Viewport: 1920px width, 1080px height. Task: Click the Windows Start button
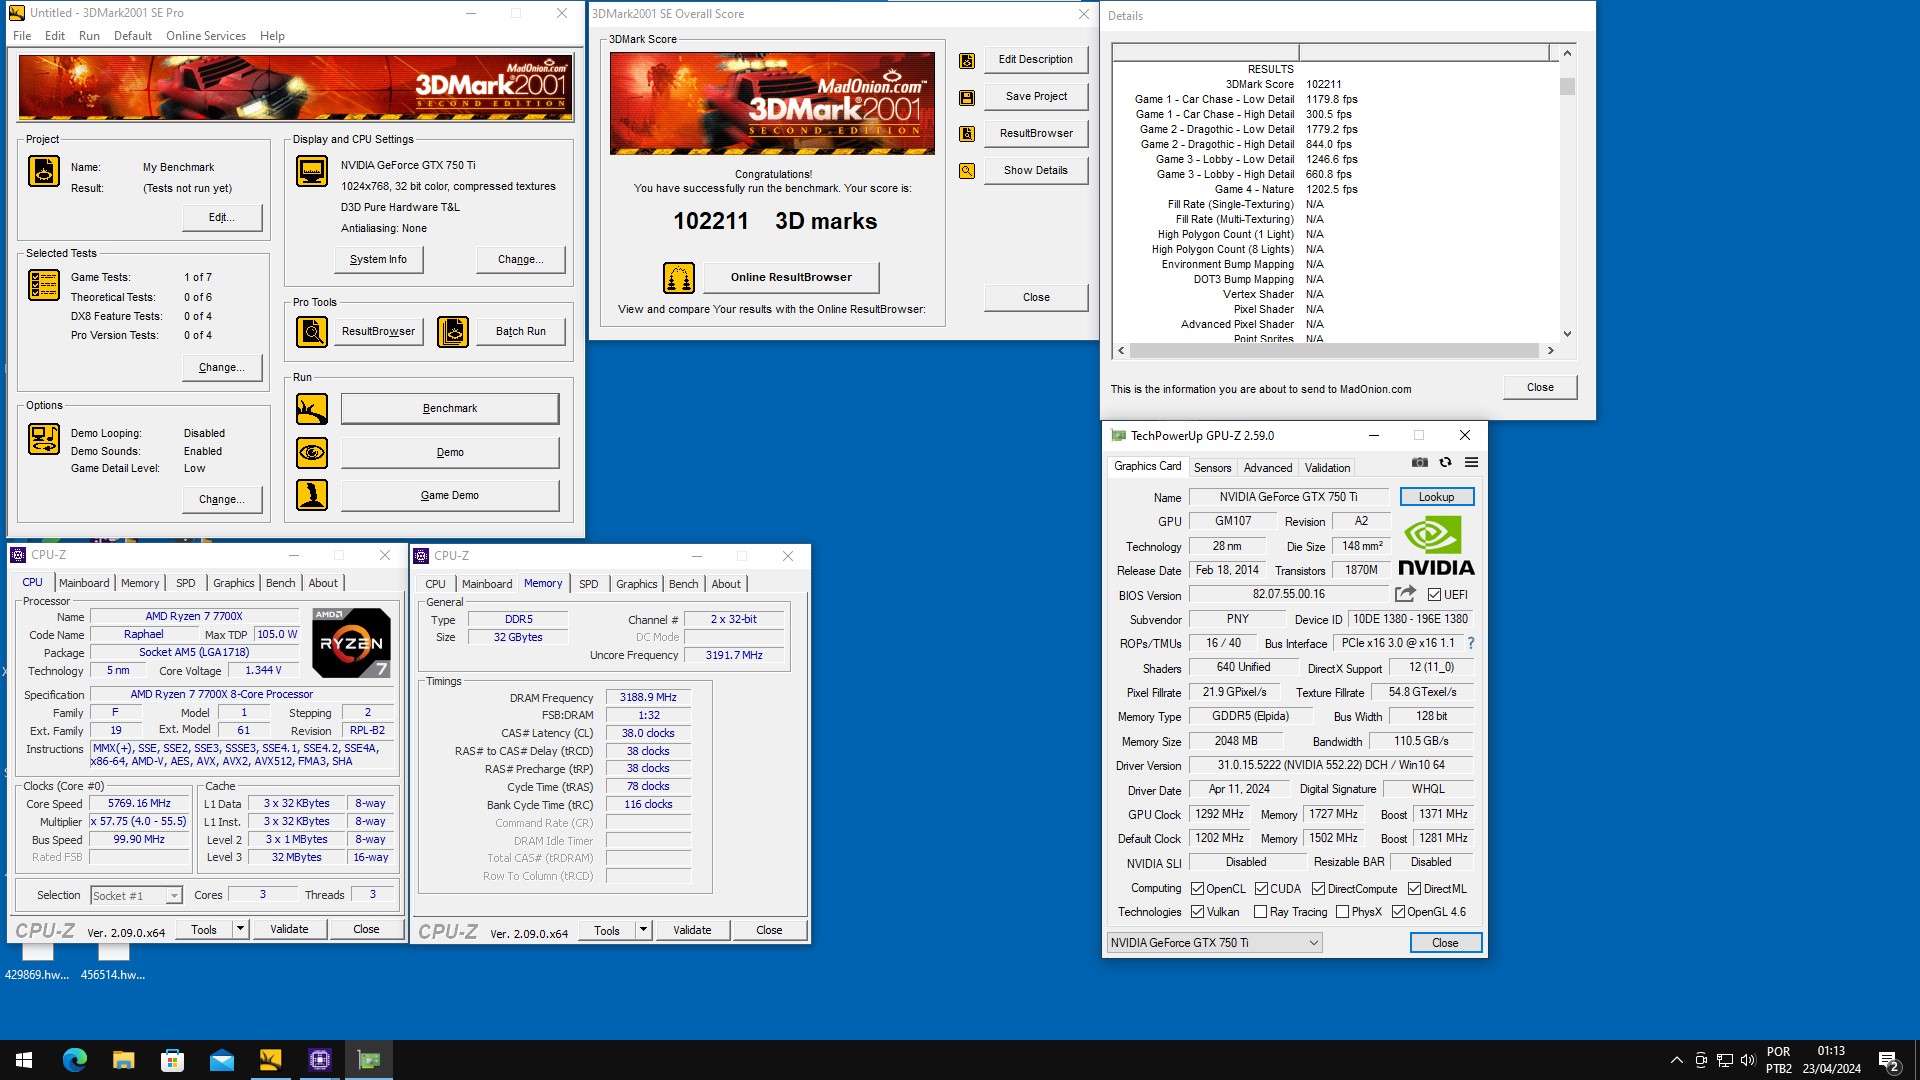click(24, 1060)
